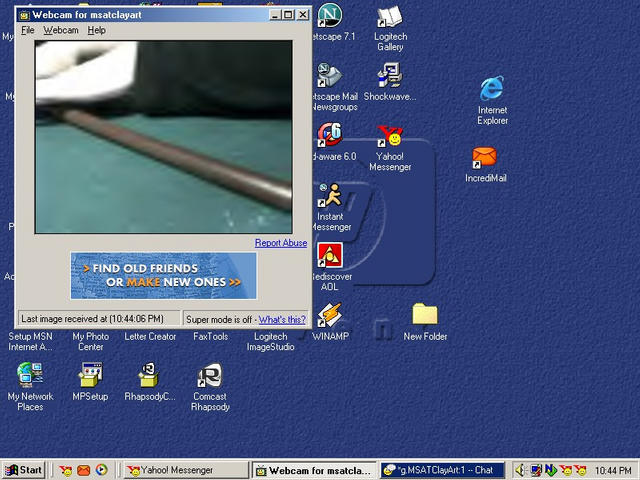Click the webcam video image
Image resolution: width=640 pixels, height=480 pixels.
point(164,137)
